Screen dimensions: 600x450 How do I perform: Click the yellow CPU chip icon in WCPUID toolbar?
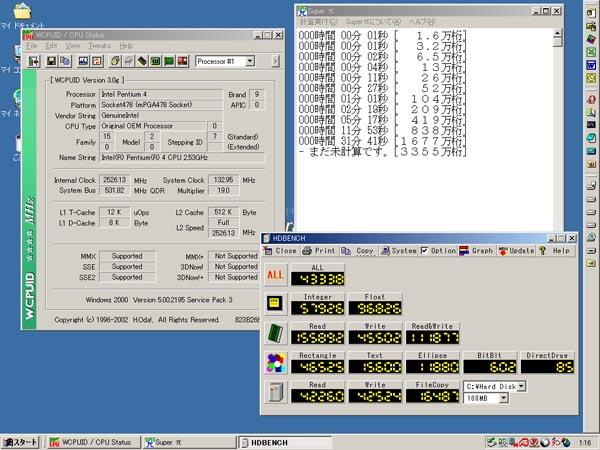click(115, 61)
